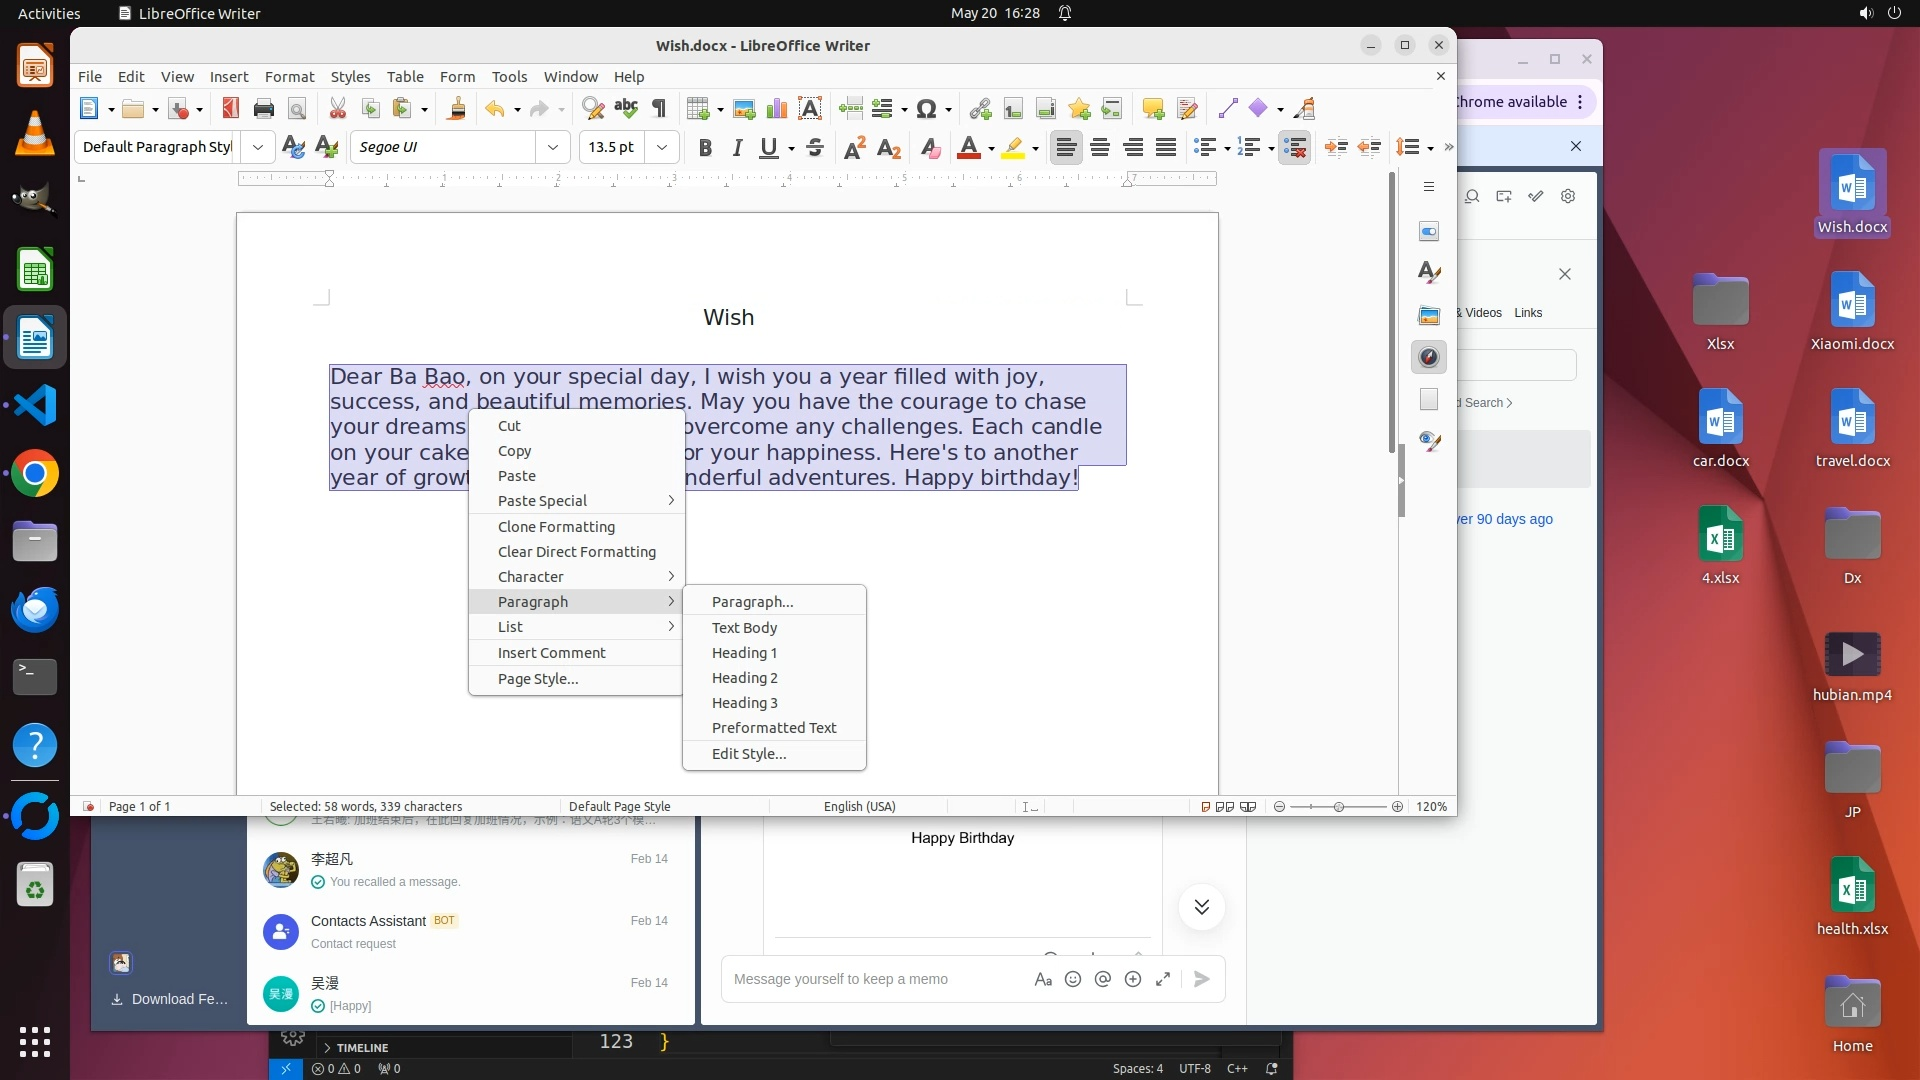Toggle Bold formatting

click(x=705, y=148)
